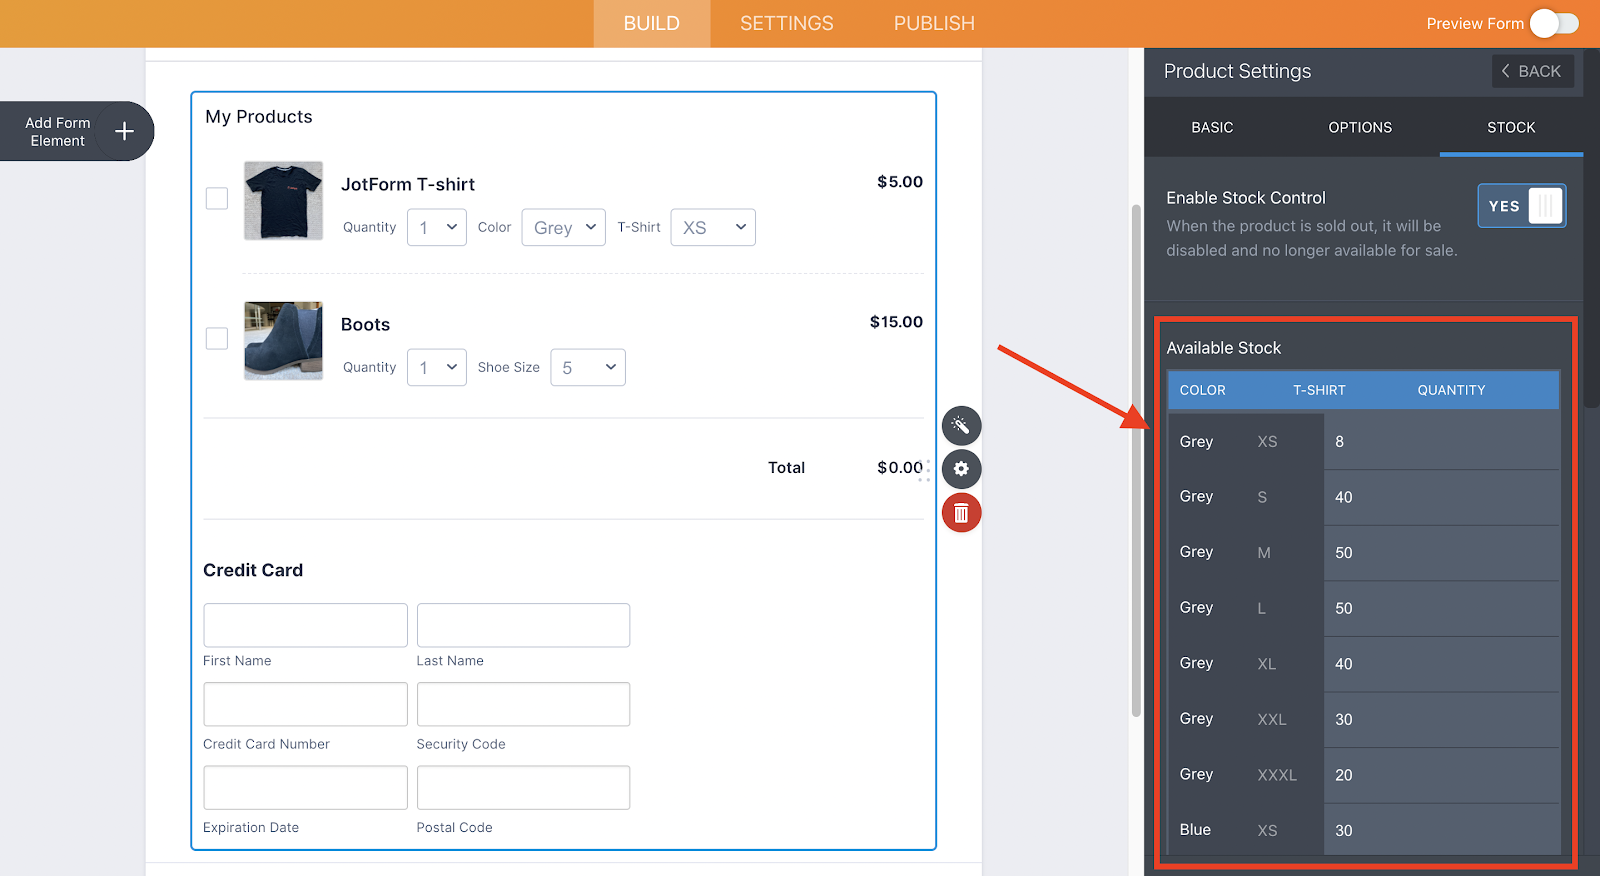Check the Boots product checkbox
This screenshot has height=876, width=1600.
click(217, 339)
